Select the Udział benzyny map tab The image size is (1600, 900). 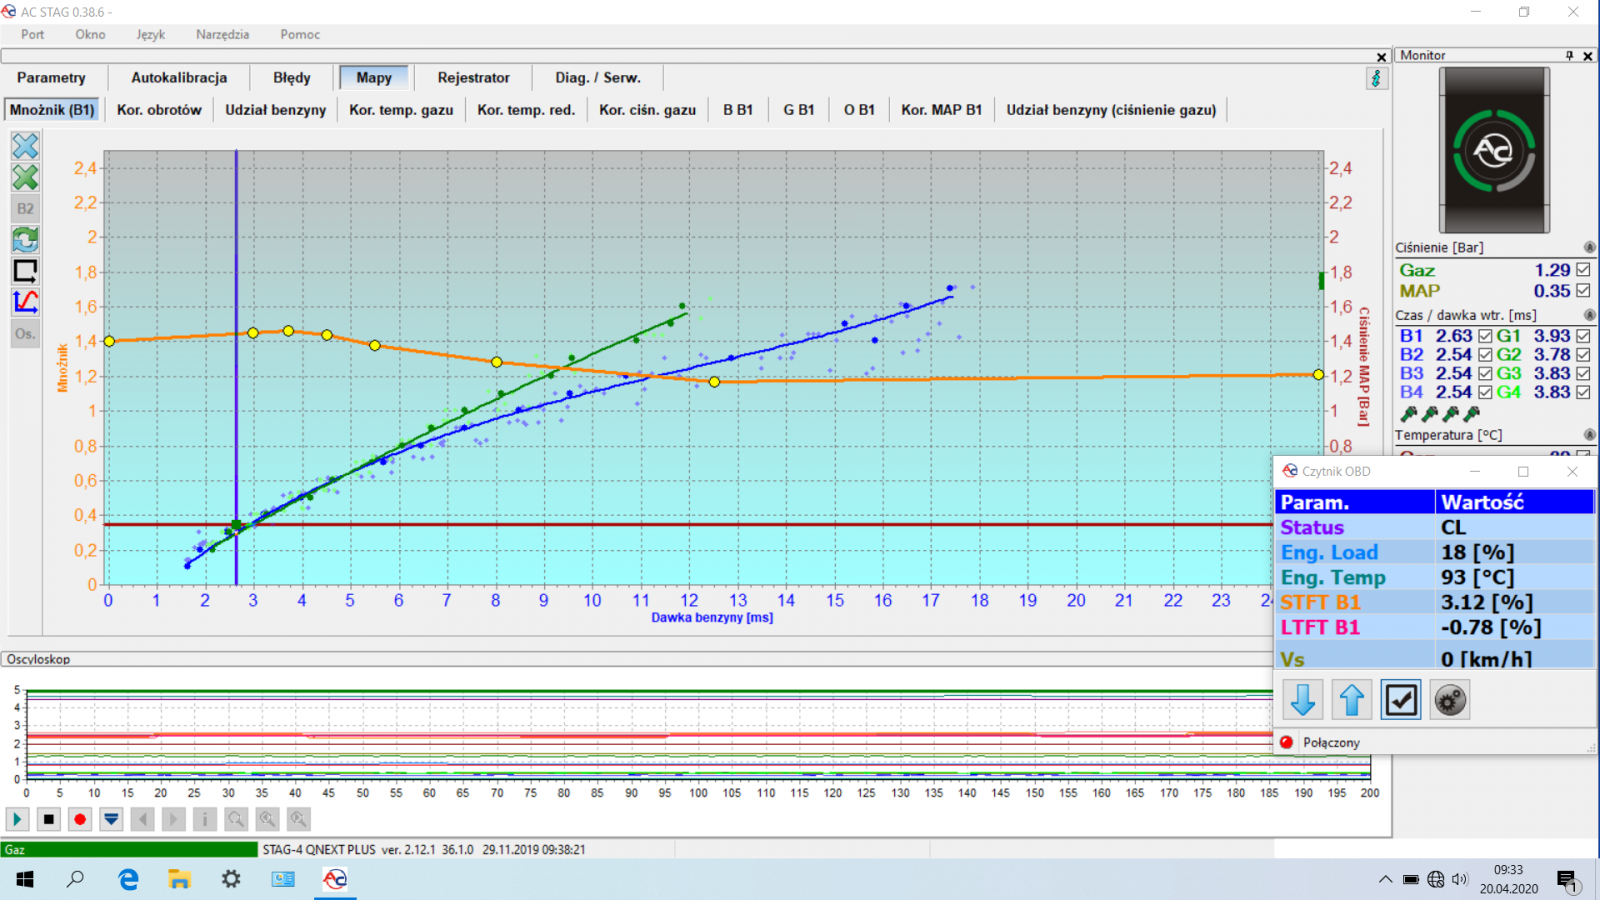pyautogui.click(x=275, y=110)
